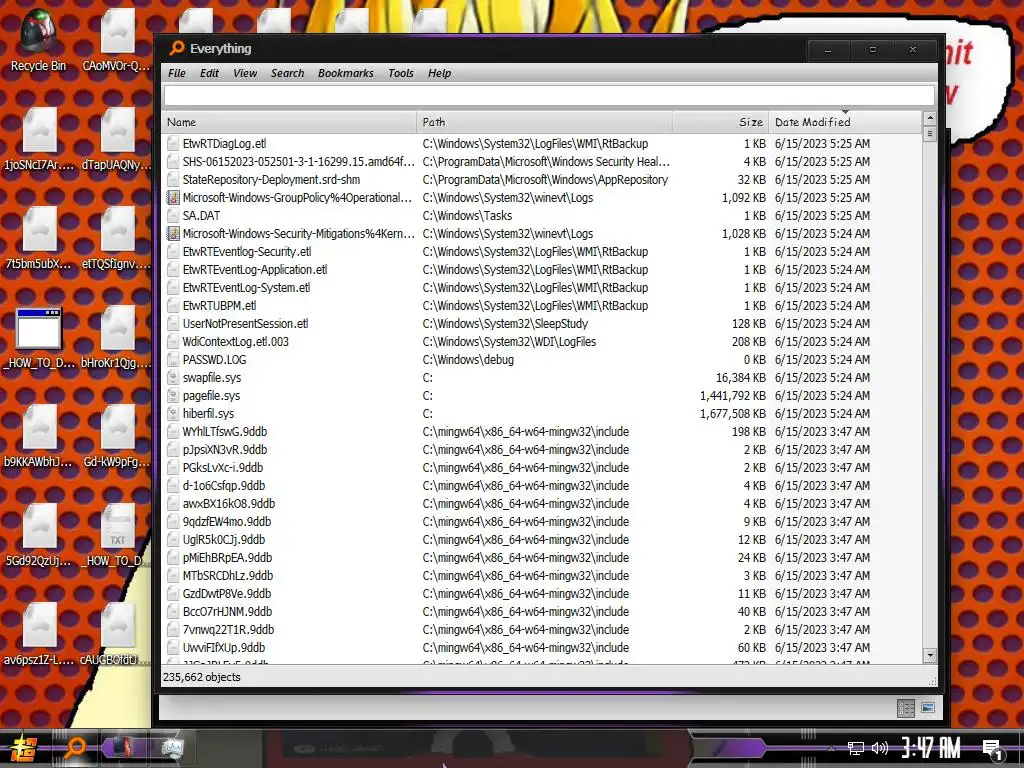Click the volume speaker tray icon
This screenshot has height=768, width=1024.
880,748
